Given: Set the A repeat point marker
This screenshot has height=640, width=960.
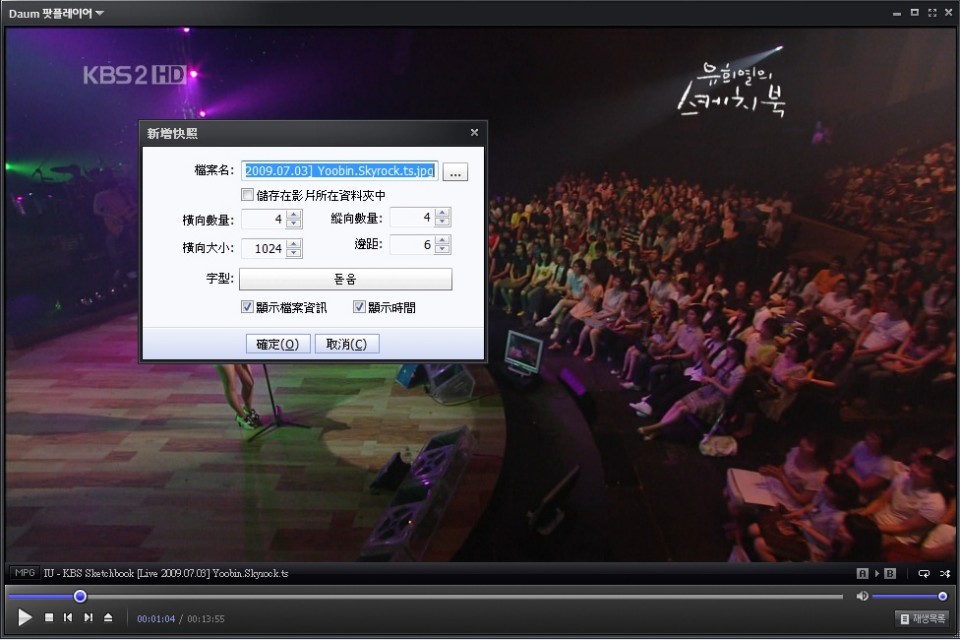Looking at the screenshot, I should coord(862,573).
